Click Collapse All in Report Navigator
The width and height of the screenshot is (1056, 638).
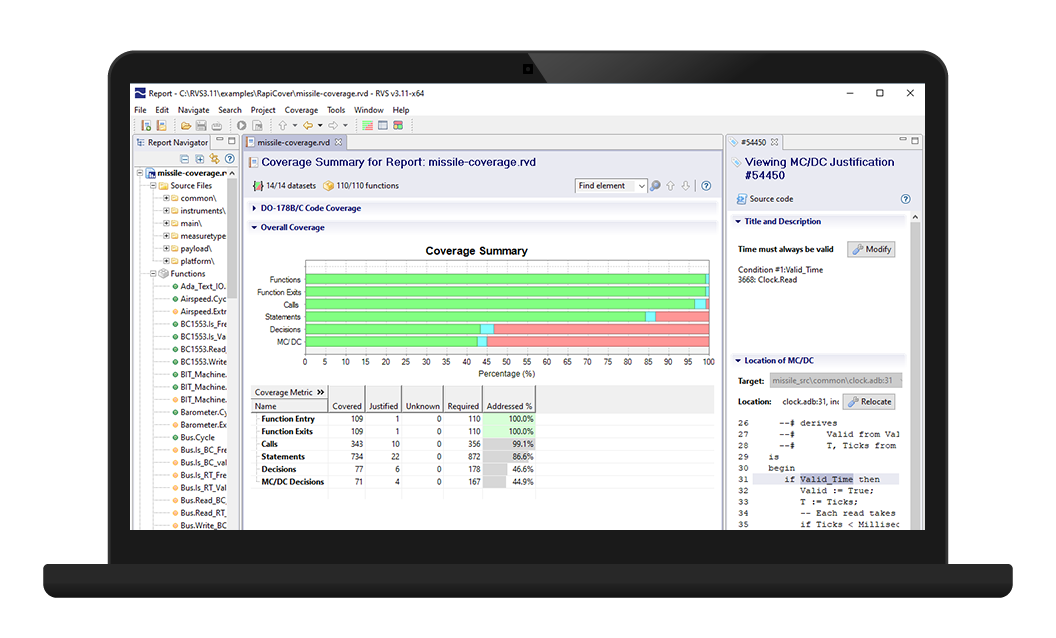pos(185,159)
